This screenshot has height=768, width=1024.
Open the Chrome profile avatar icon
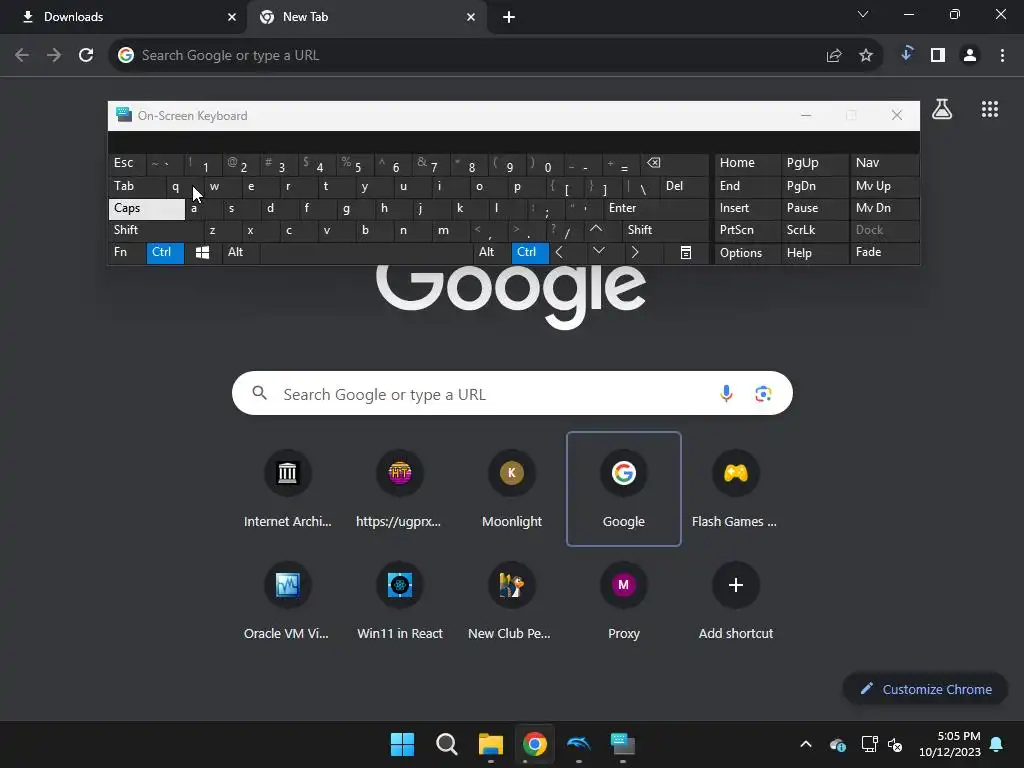(x=970, y=56)
